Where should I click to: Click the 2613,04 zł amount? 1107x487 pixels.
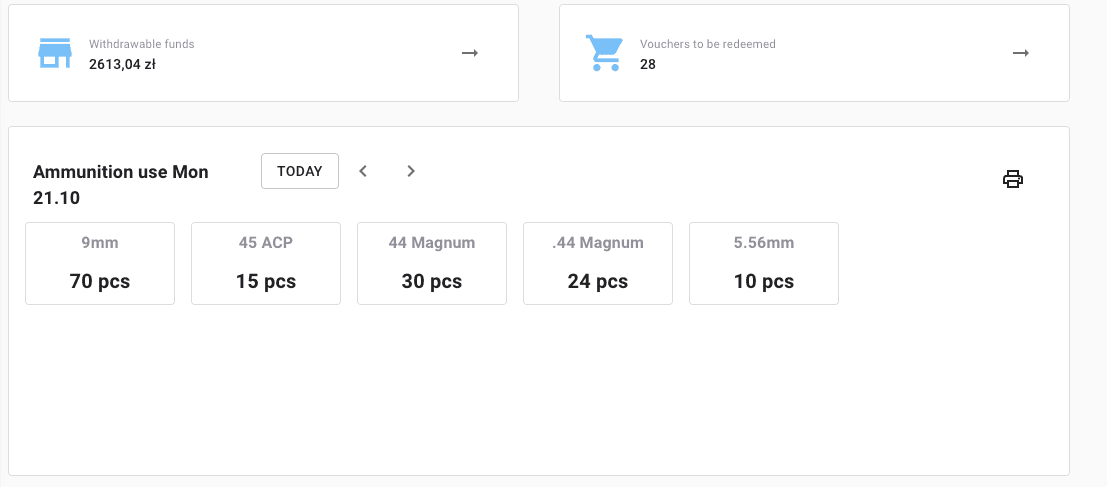(122, 65)
